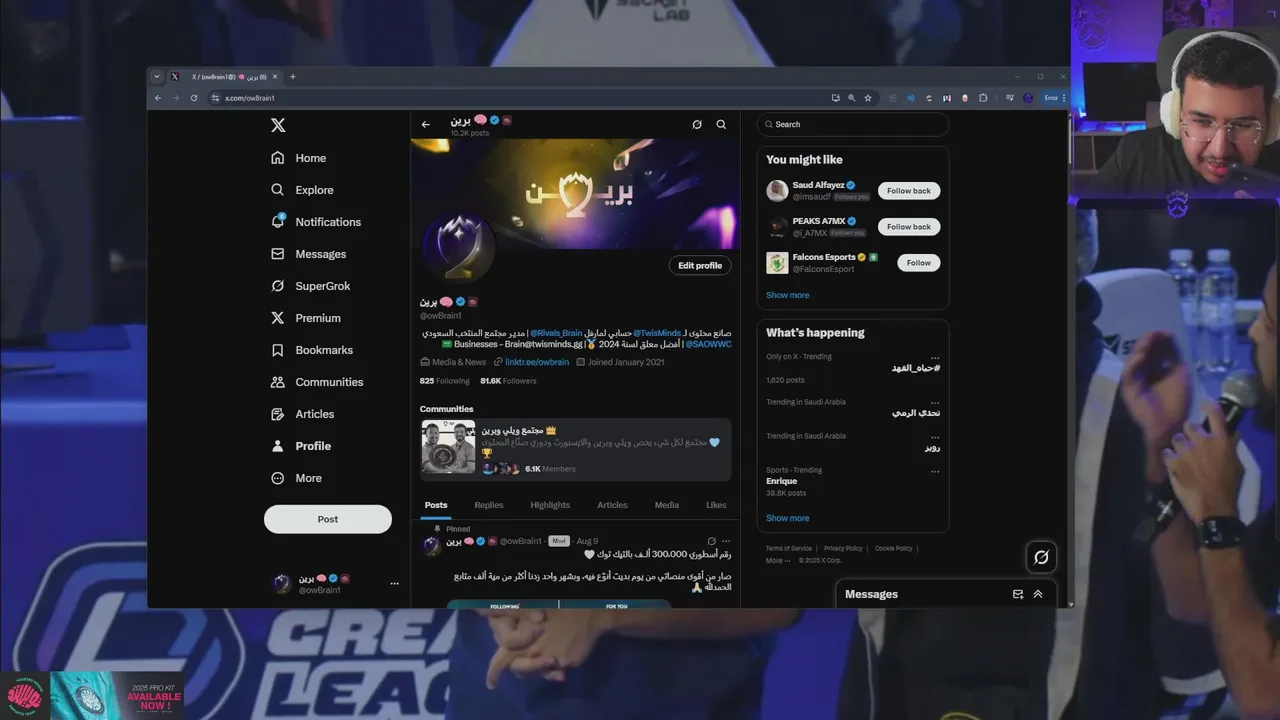Screen dimensions: 1280x720
Task: Open the profile banner image
Action: pyautogui.click(x=575, y=193)
